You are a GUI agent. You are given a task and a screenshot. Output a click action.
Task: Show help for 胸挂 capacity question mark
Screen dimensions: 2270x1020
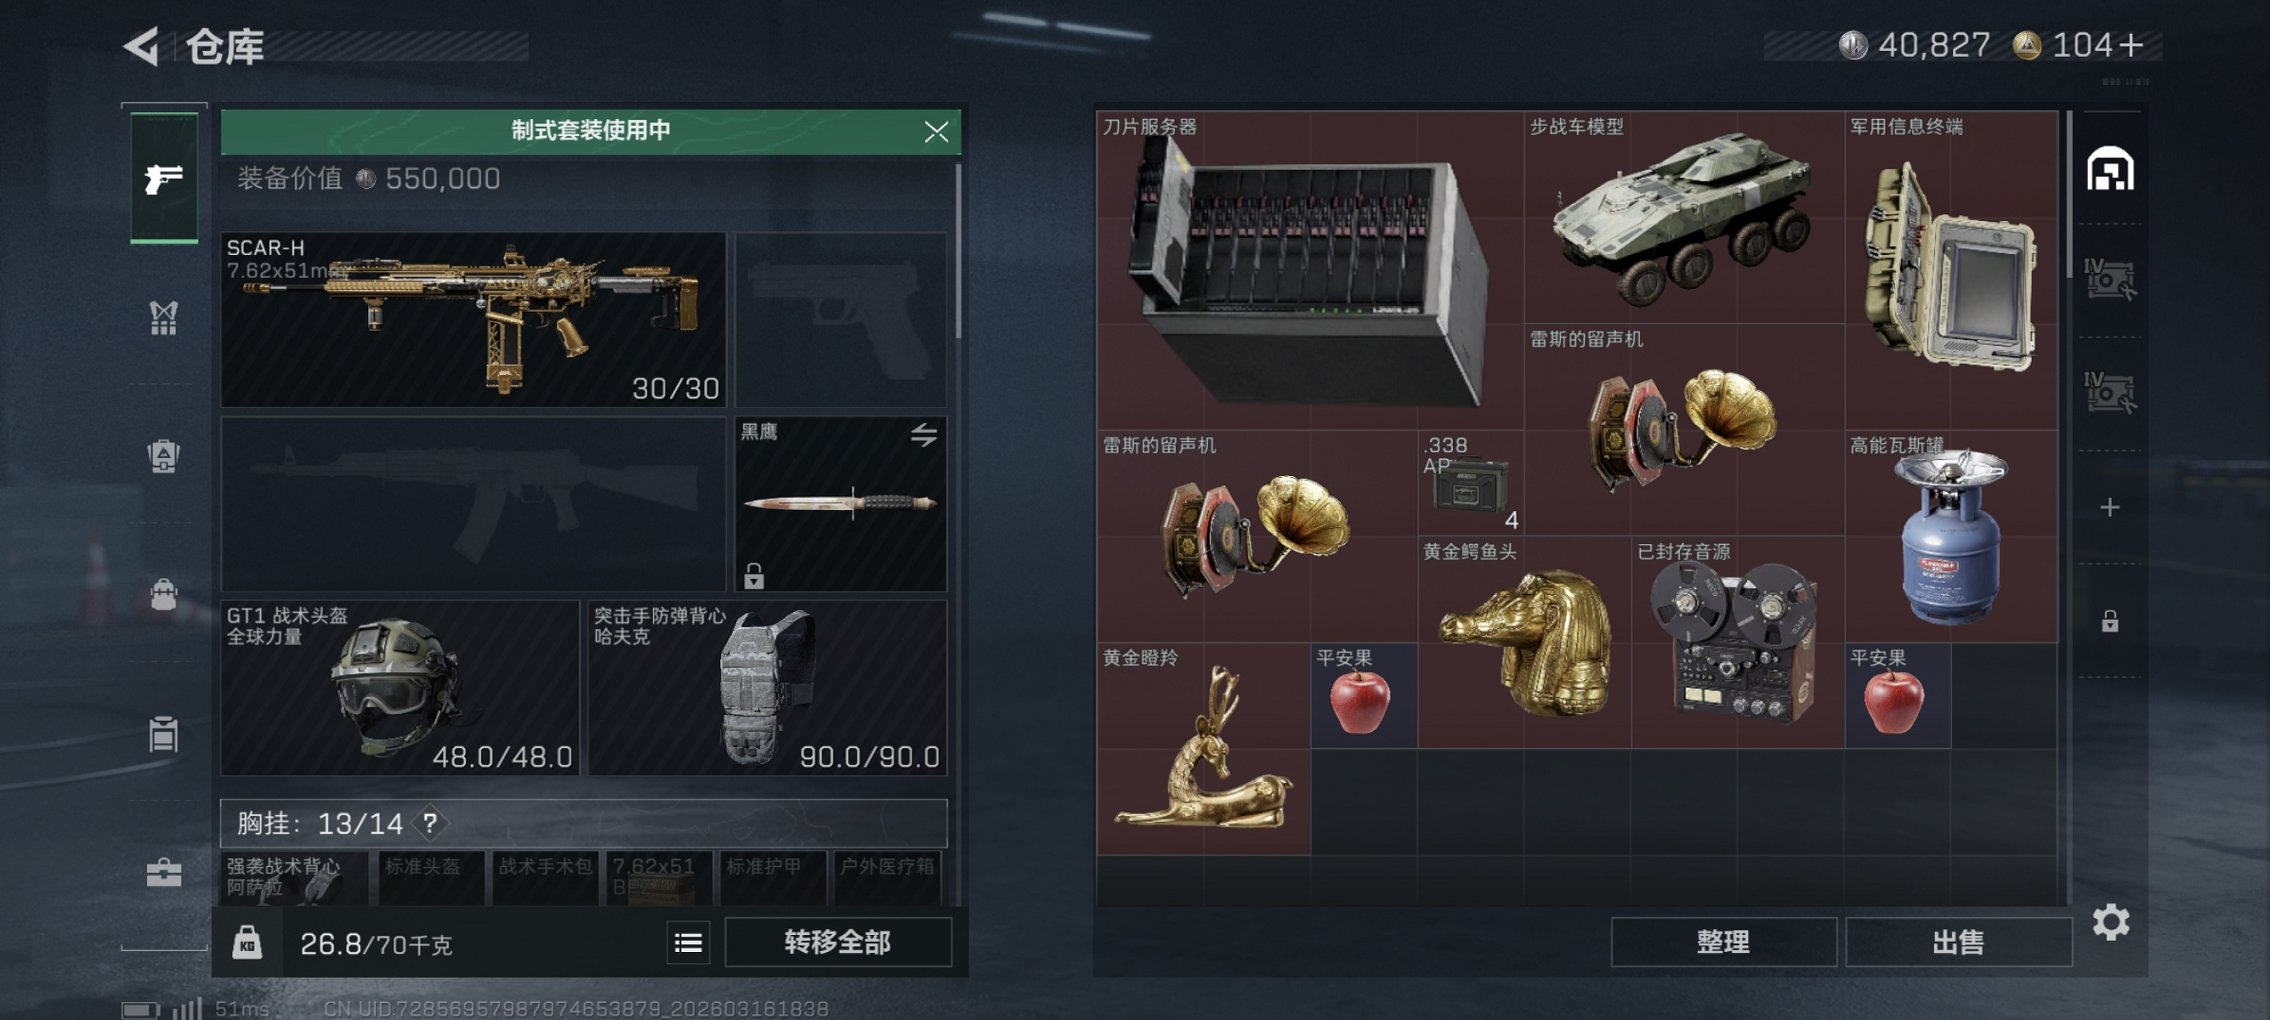(x=430, y=823)
